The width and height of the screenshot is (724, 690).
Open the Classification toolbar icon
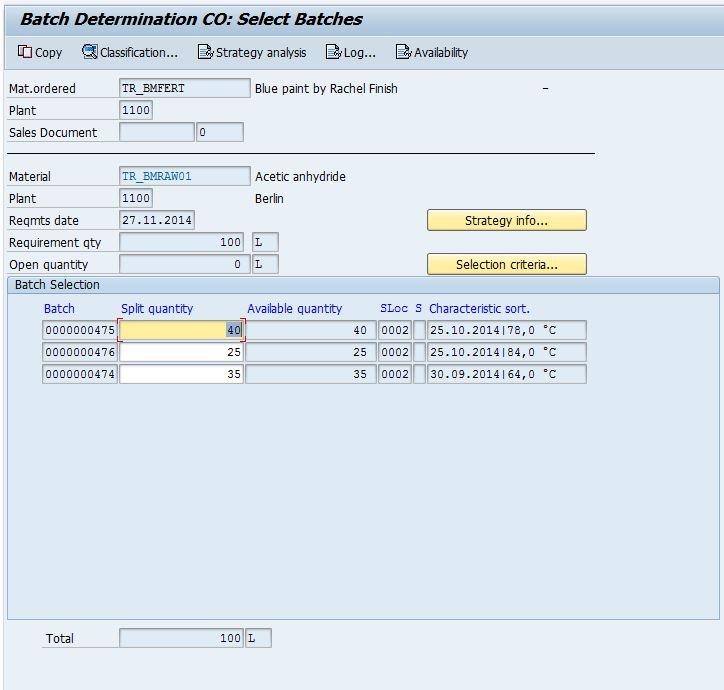90,52
